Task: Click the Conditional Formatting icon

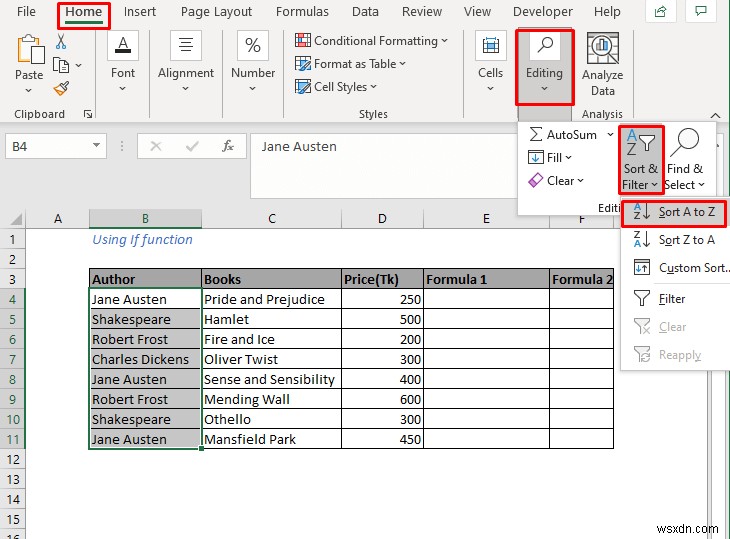Action: [x=303, y=40]
